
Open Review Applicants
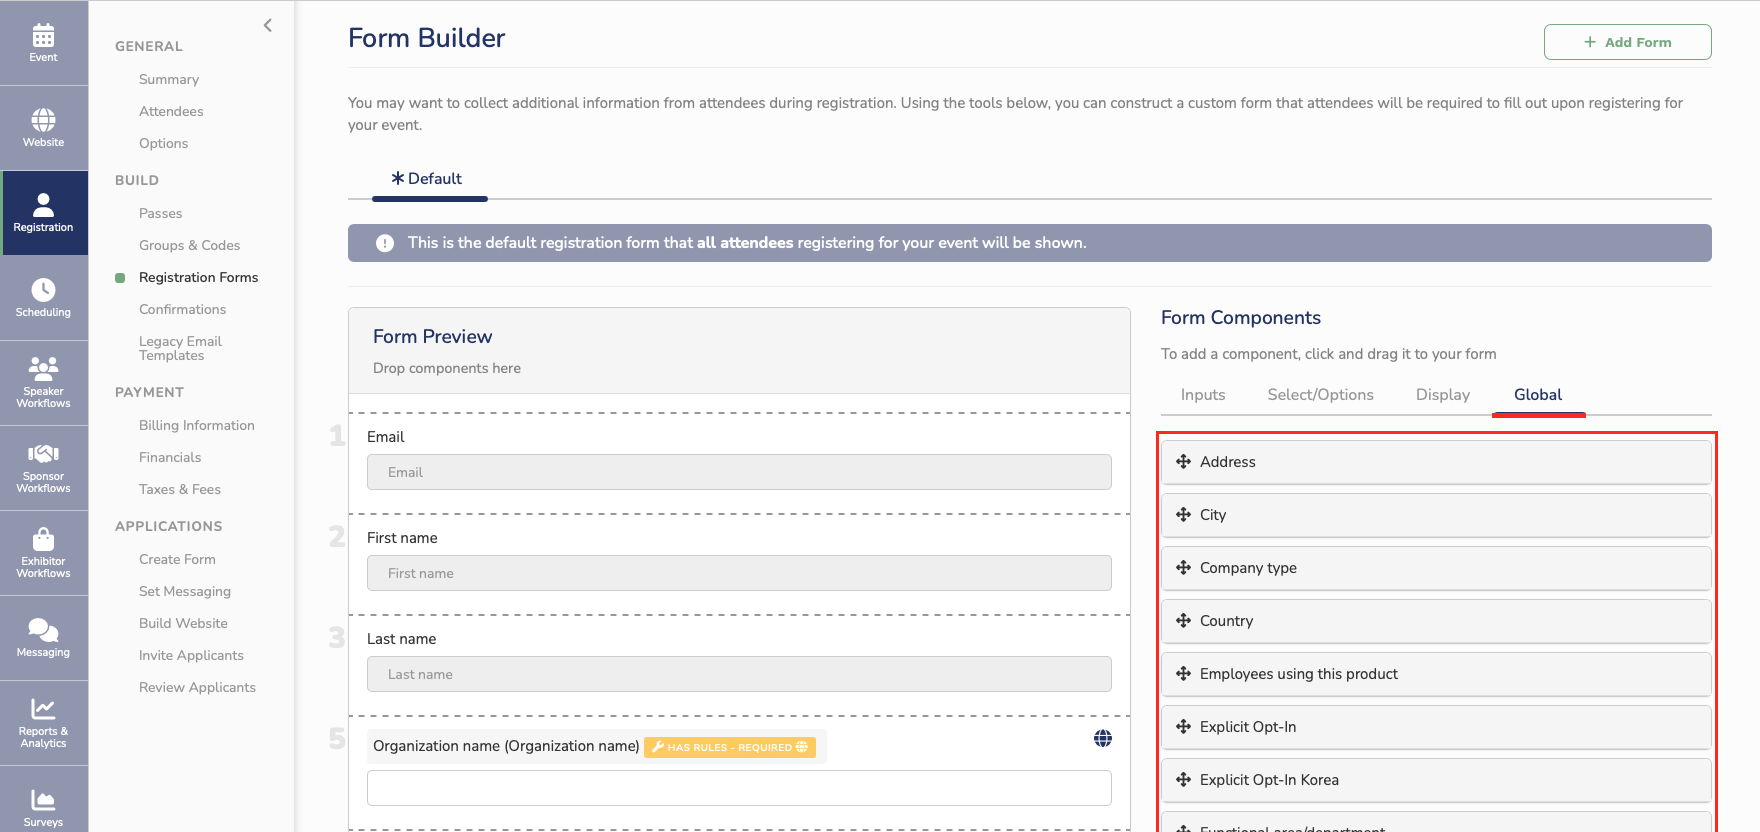(197, 687)
